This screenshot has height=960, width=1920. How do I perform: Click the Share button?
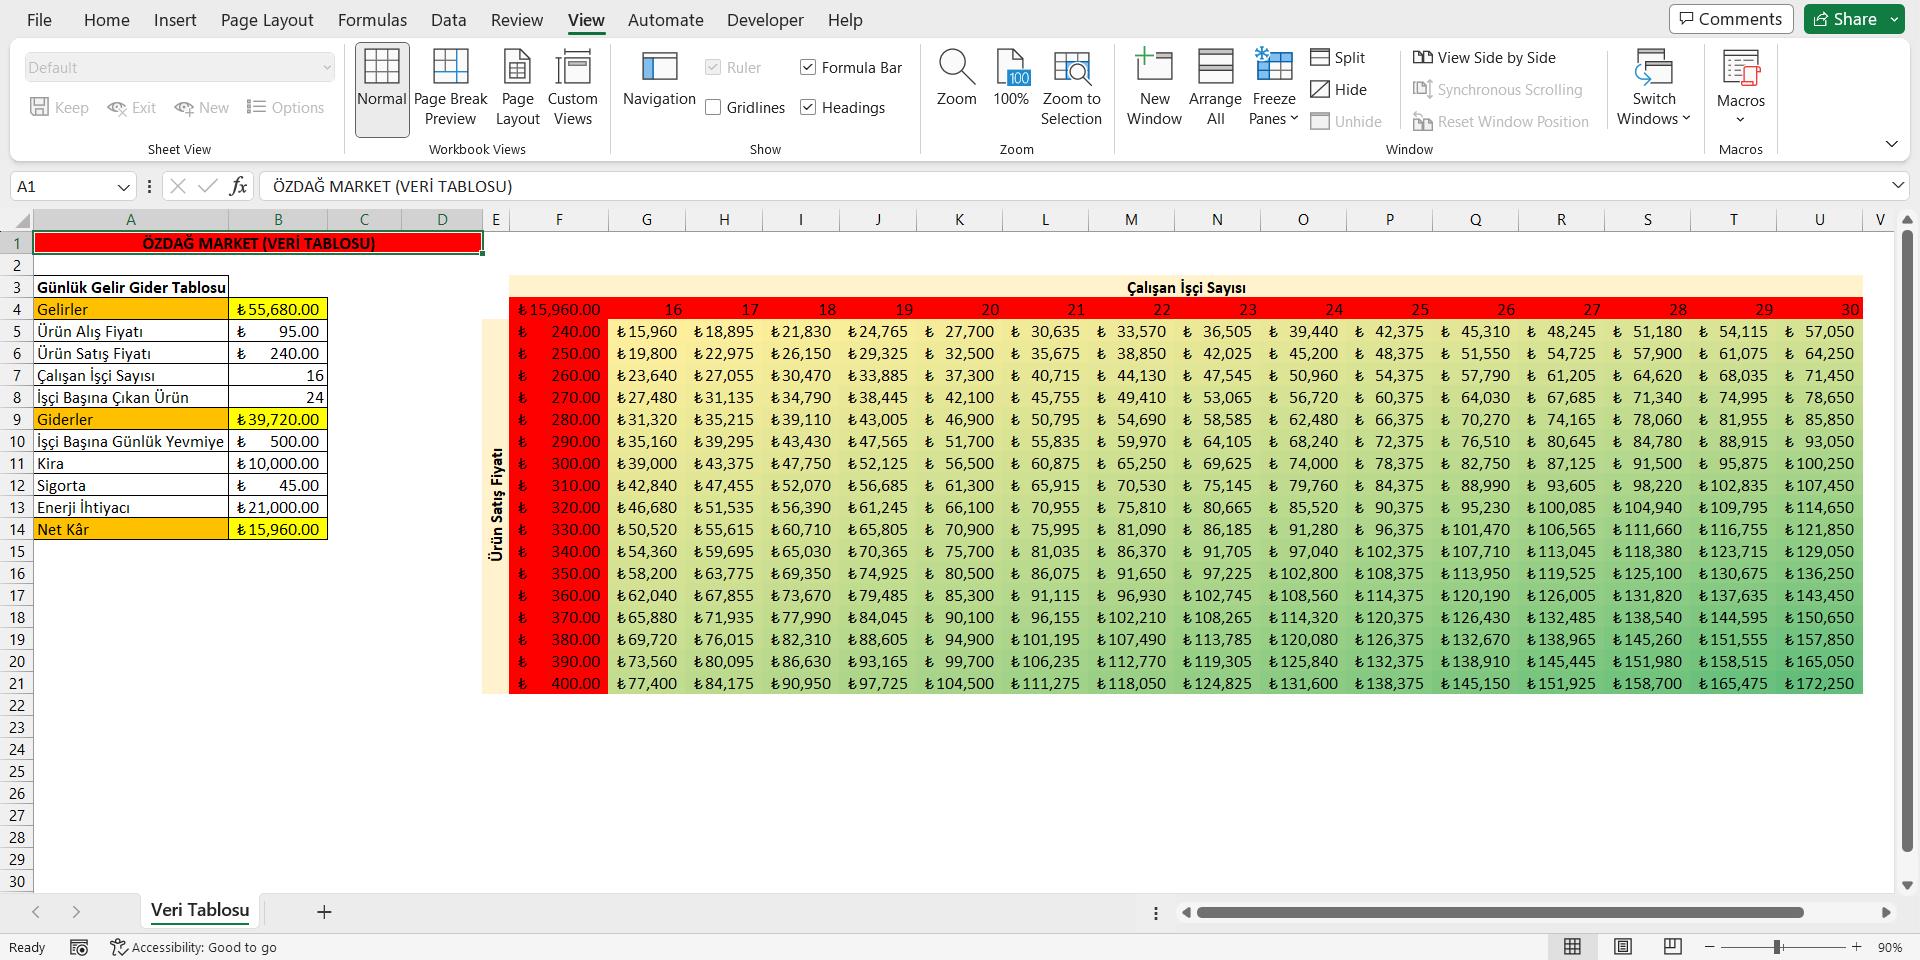click(x=1845, y=19)
